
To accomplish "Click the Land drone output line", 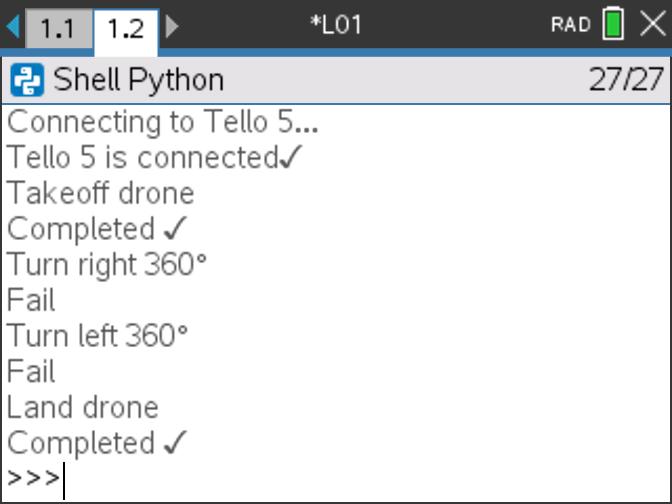I will click(x=83, y=407).
